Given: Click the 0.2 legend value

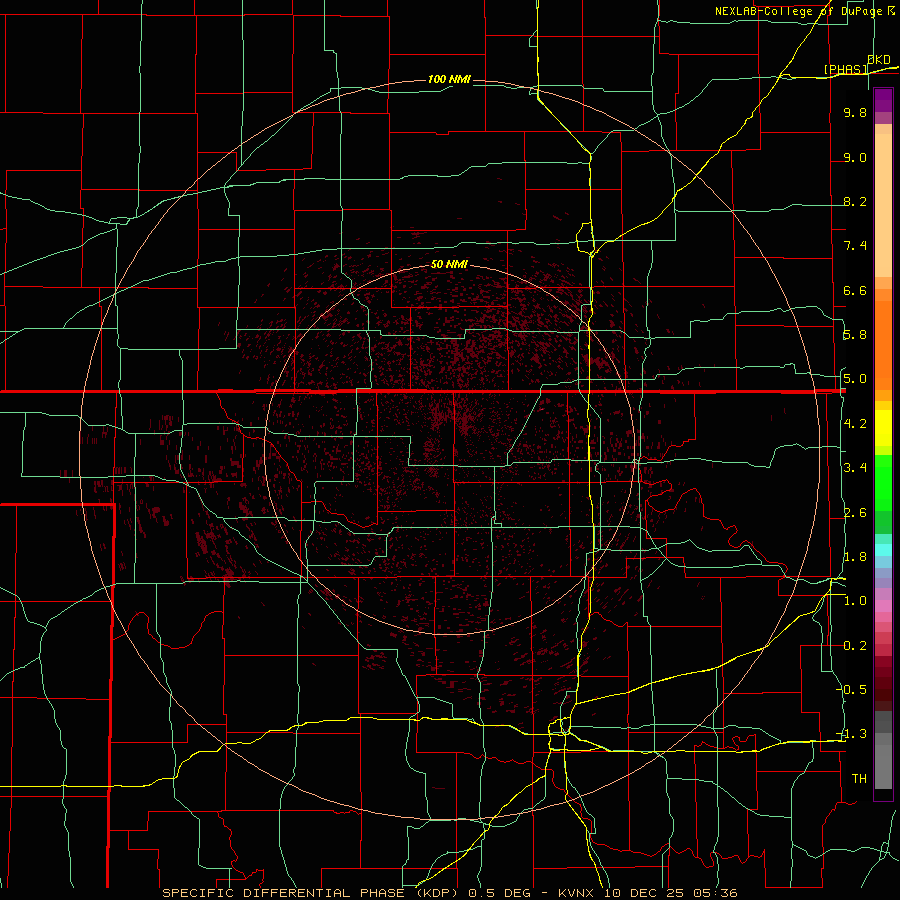Looking at the screenshot, I should point(855,646).
